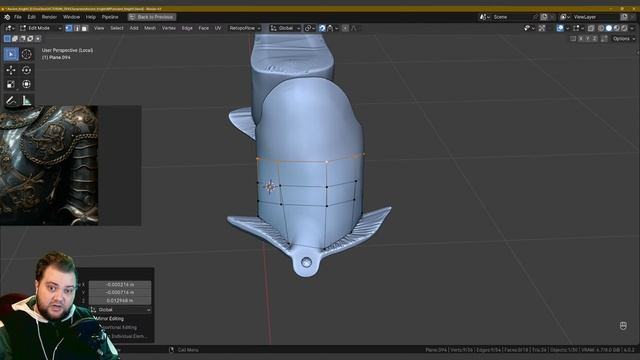This screenshot has height=360, width=640.
Task: Open the Help menu
Action: [x=91, y=17]
